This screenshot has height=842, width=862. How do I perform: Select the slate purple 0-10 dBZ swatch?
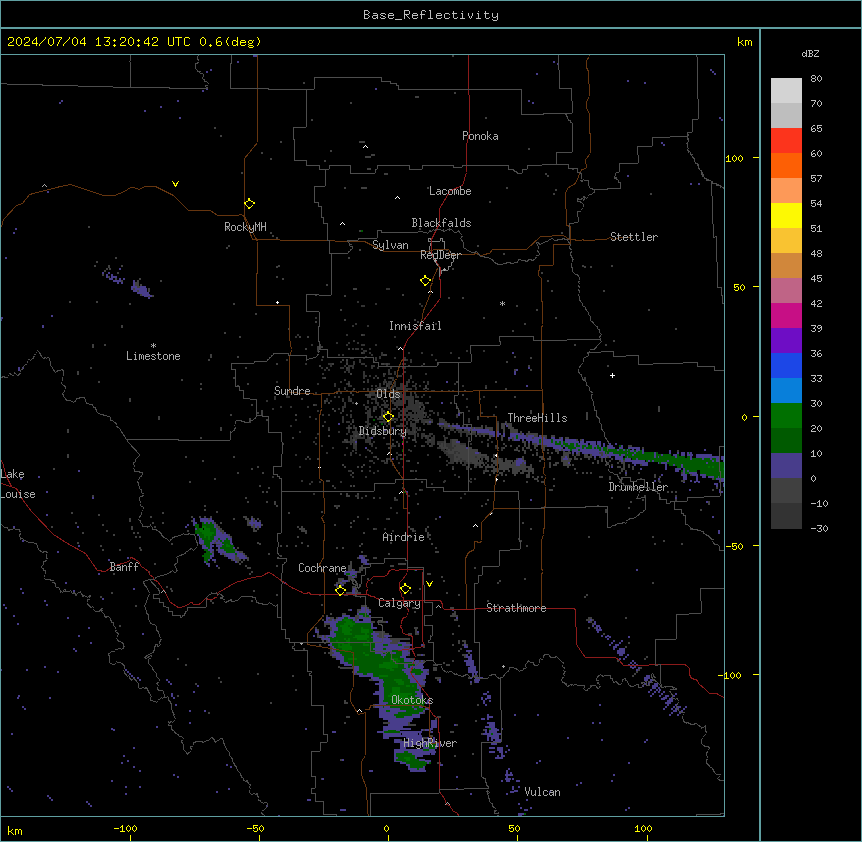[x=786, y=466]
